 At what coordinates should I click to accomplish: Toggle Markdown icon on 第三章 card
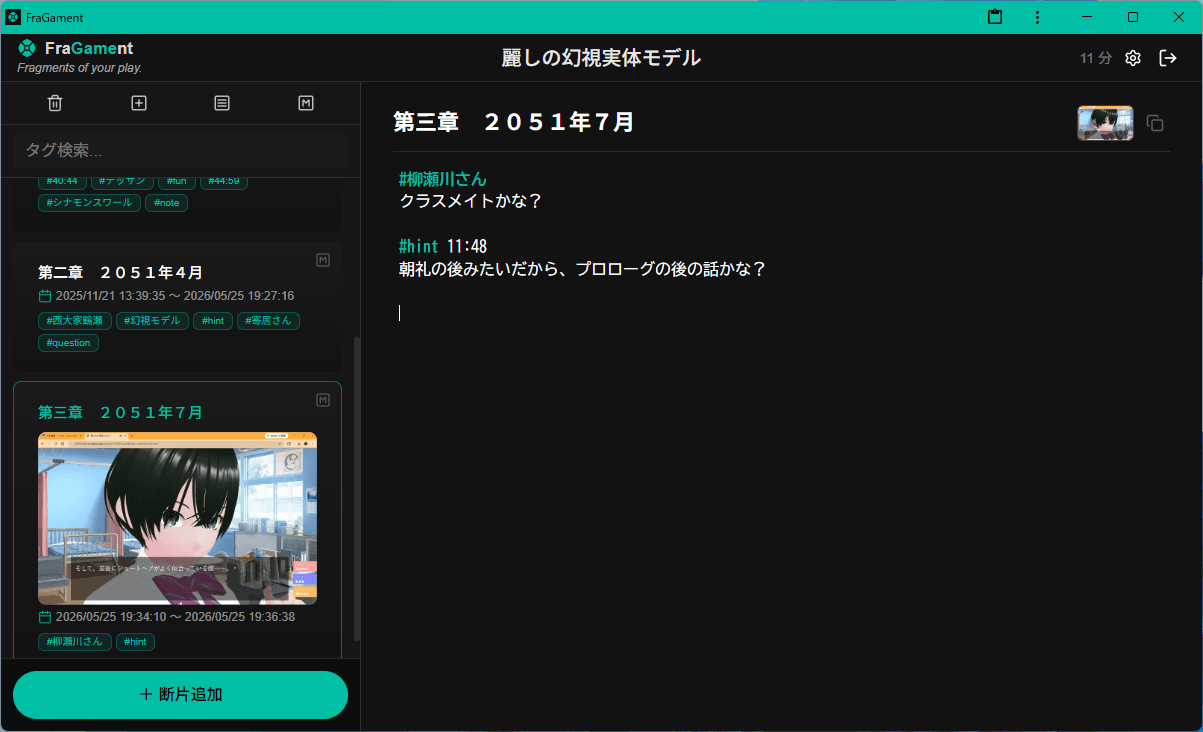[x=323, y=400]
